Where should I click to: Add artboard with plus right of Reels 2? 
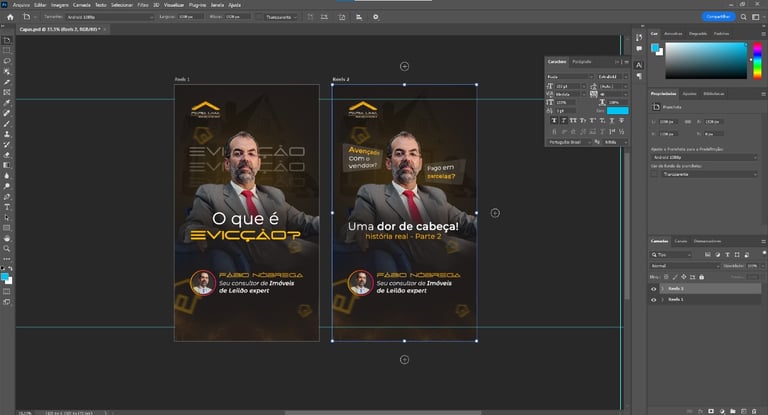pyautogui.click(x=495, y=213)
